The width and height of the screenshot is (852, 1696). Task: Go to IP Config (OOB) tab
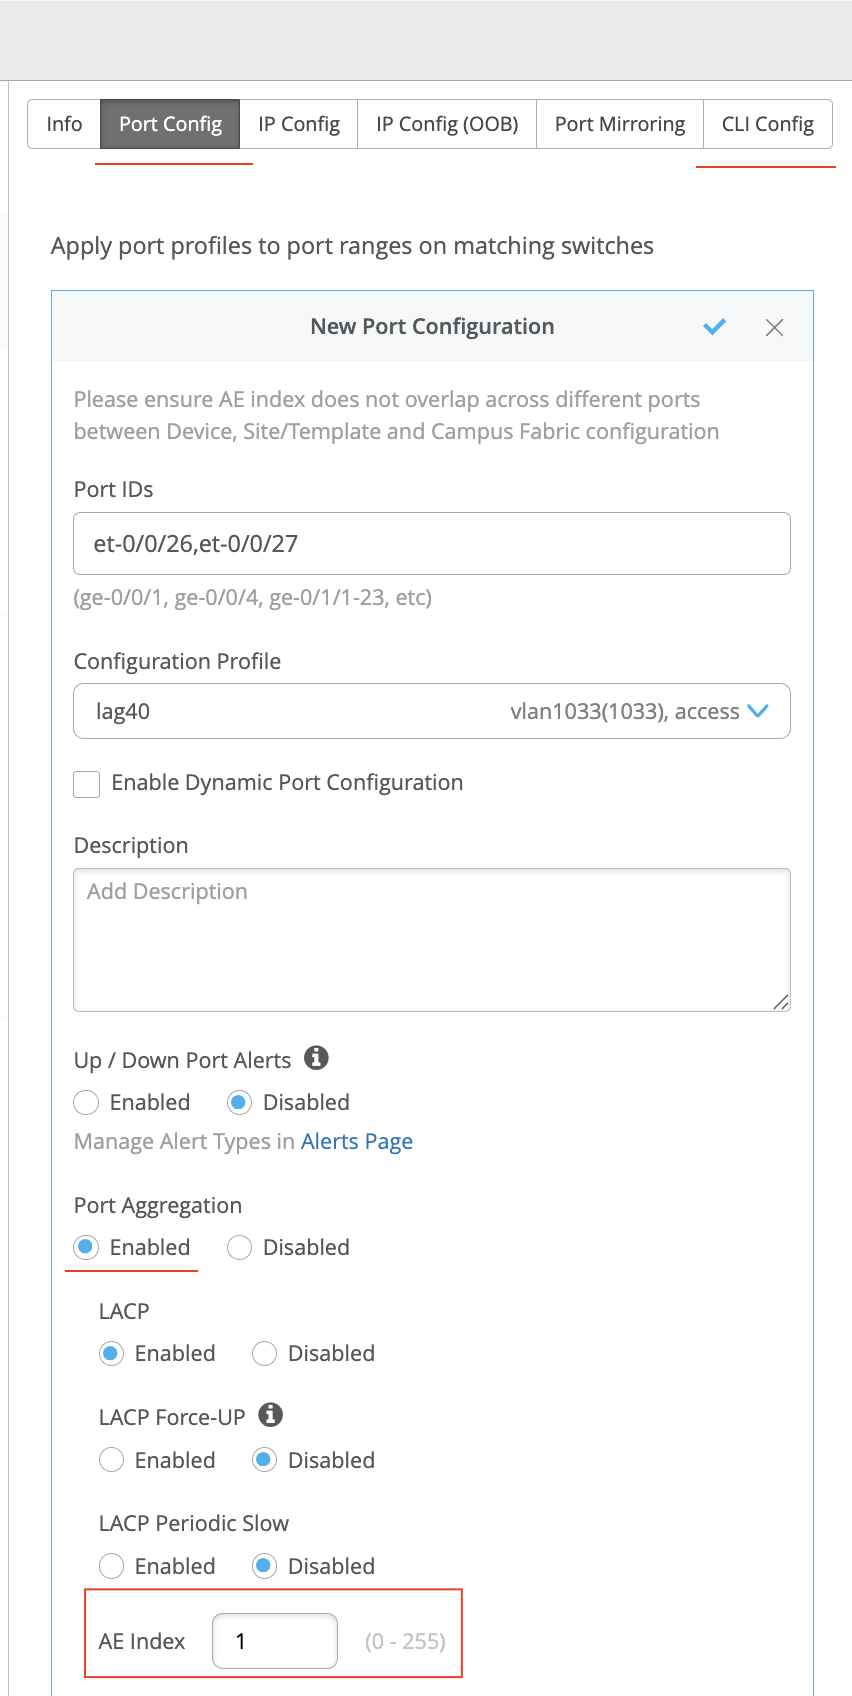pos(447,124)
